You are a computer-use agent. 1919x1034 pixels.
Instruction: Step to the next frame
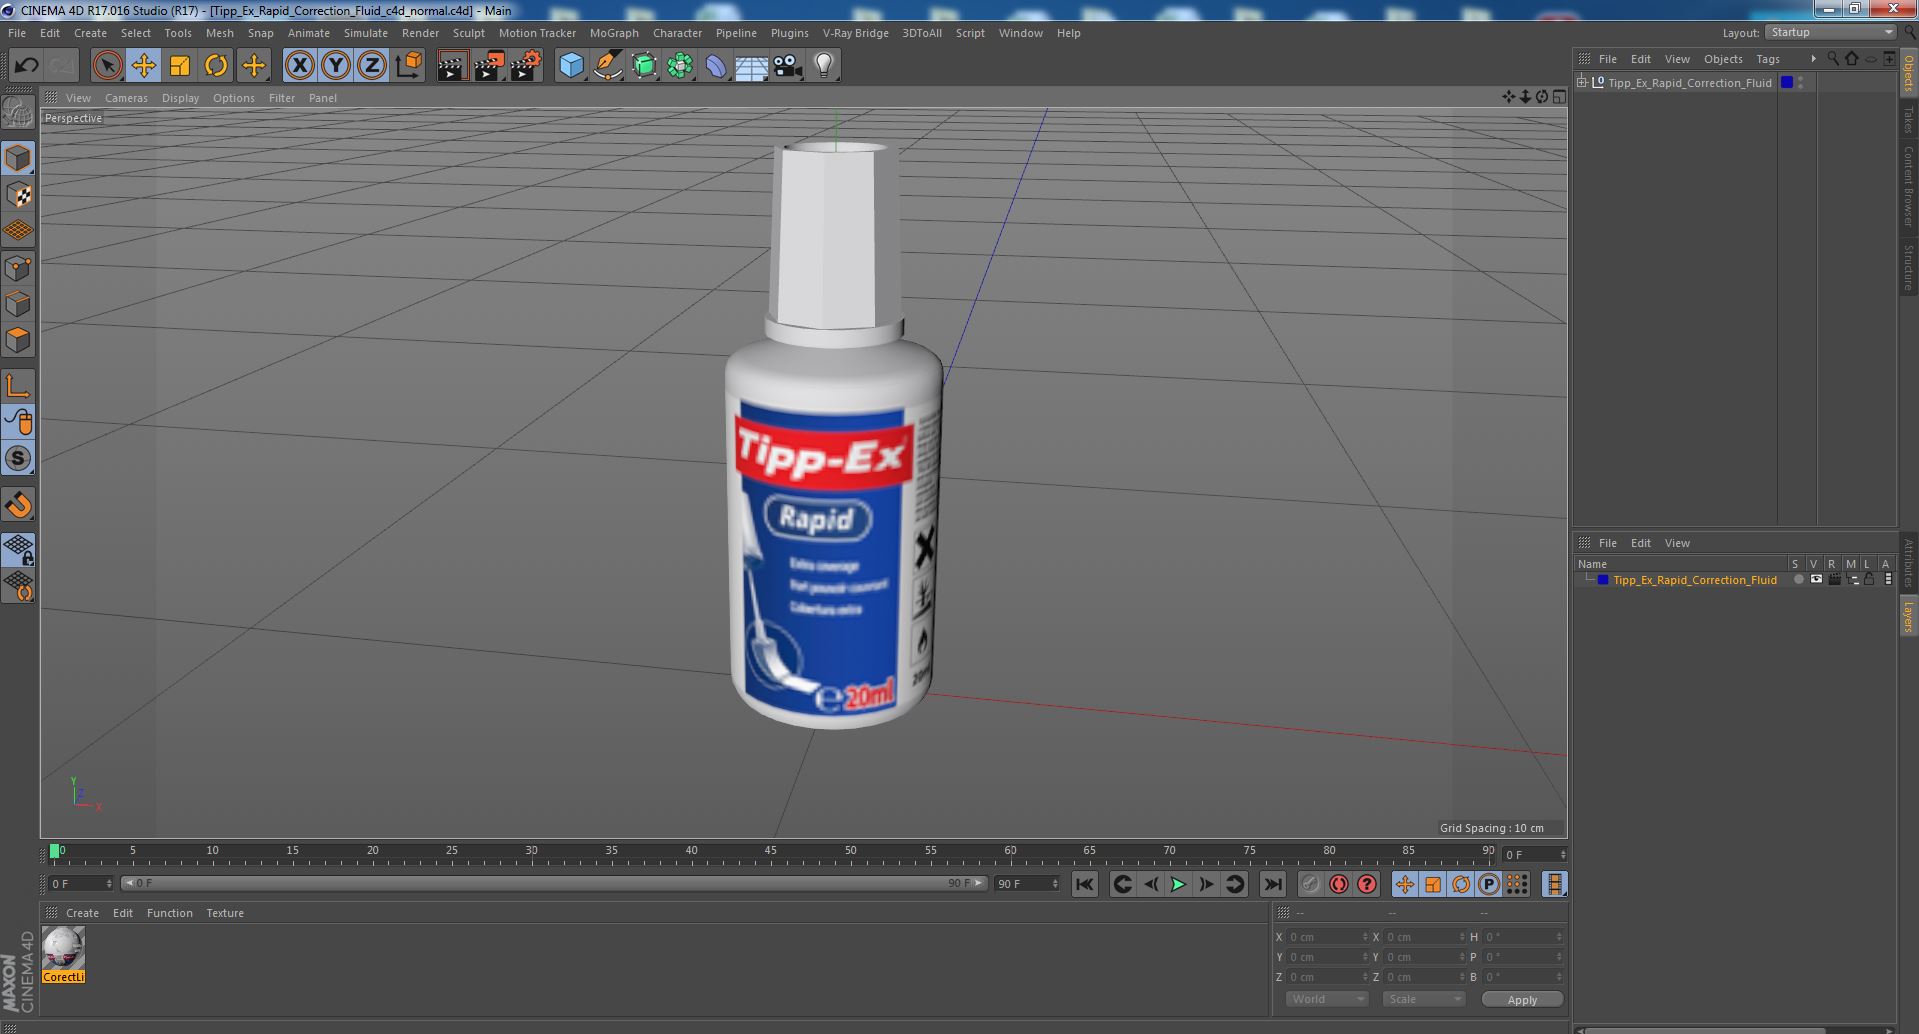tap(1206, 884)
